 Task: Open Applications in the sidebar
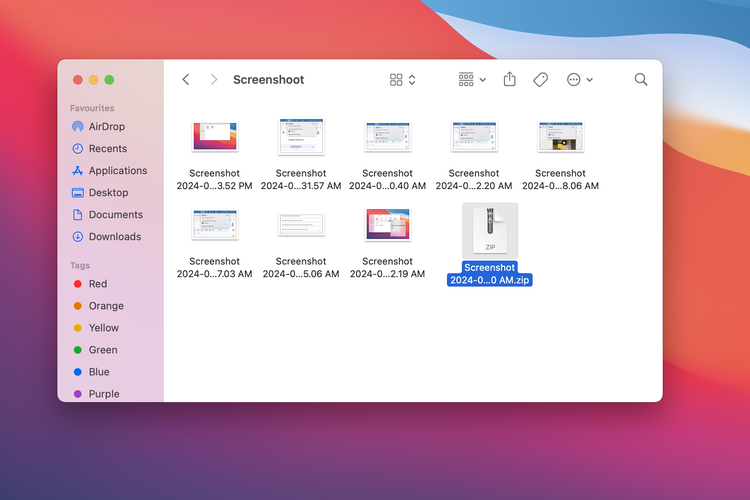[117, 171]
